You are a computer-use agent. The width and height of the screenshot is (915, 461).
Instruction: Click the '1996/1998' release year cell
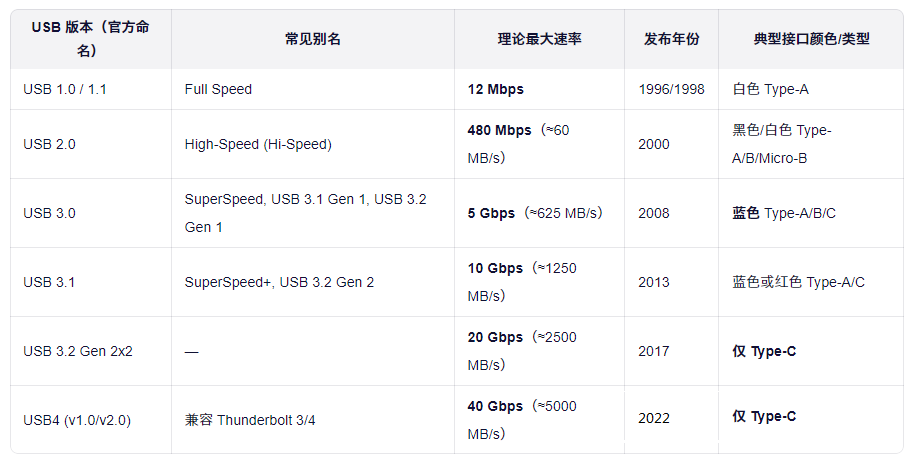pyautogui.click(x=671, y=89)
